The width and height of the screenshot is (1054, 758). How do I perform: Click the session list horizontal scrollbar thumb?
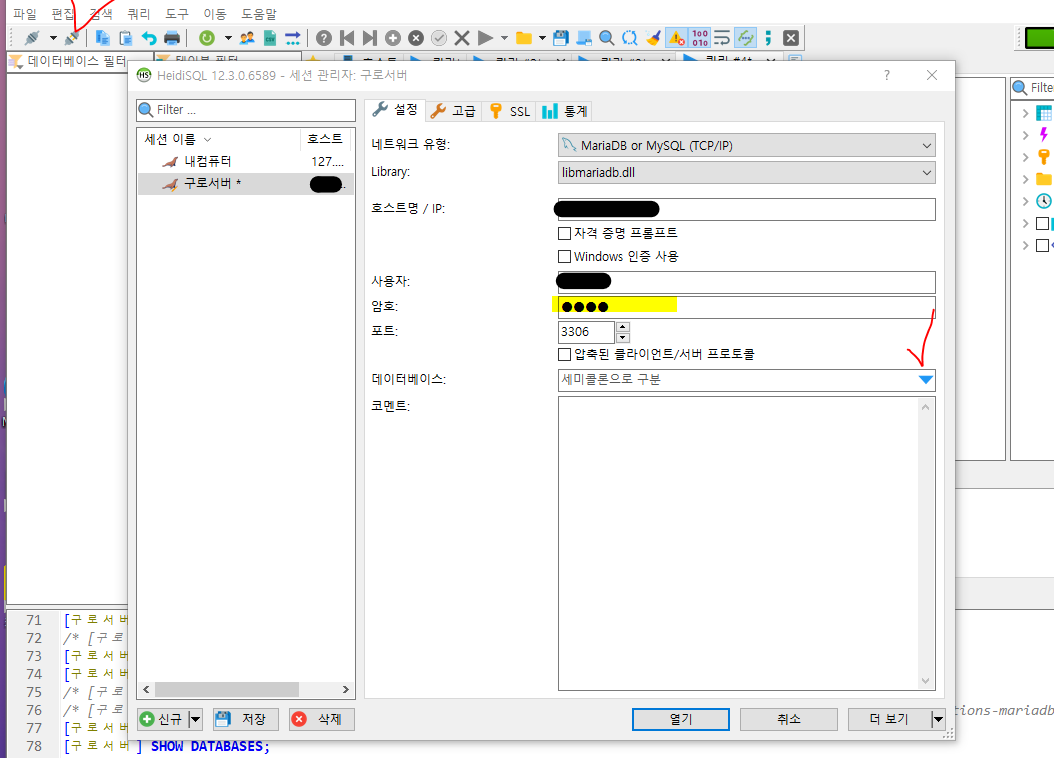227,689
